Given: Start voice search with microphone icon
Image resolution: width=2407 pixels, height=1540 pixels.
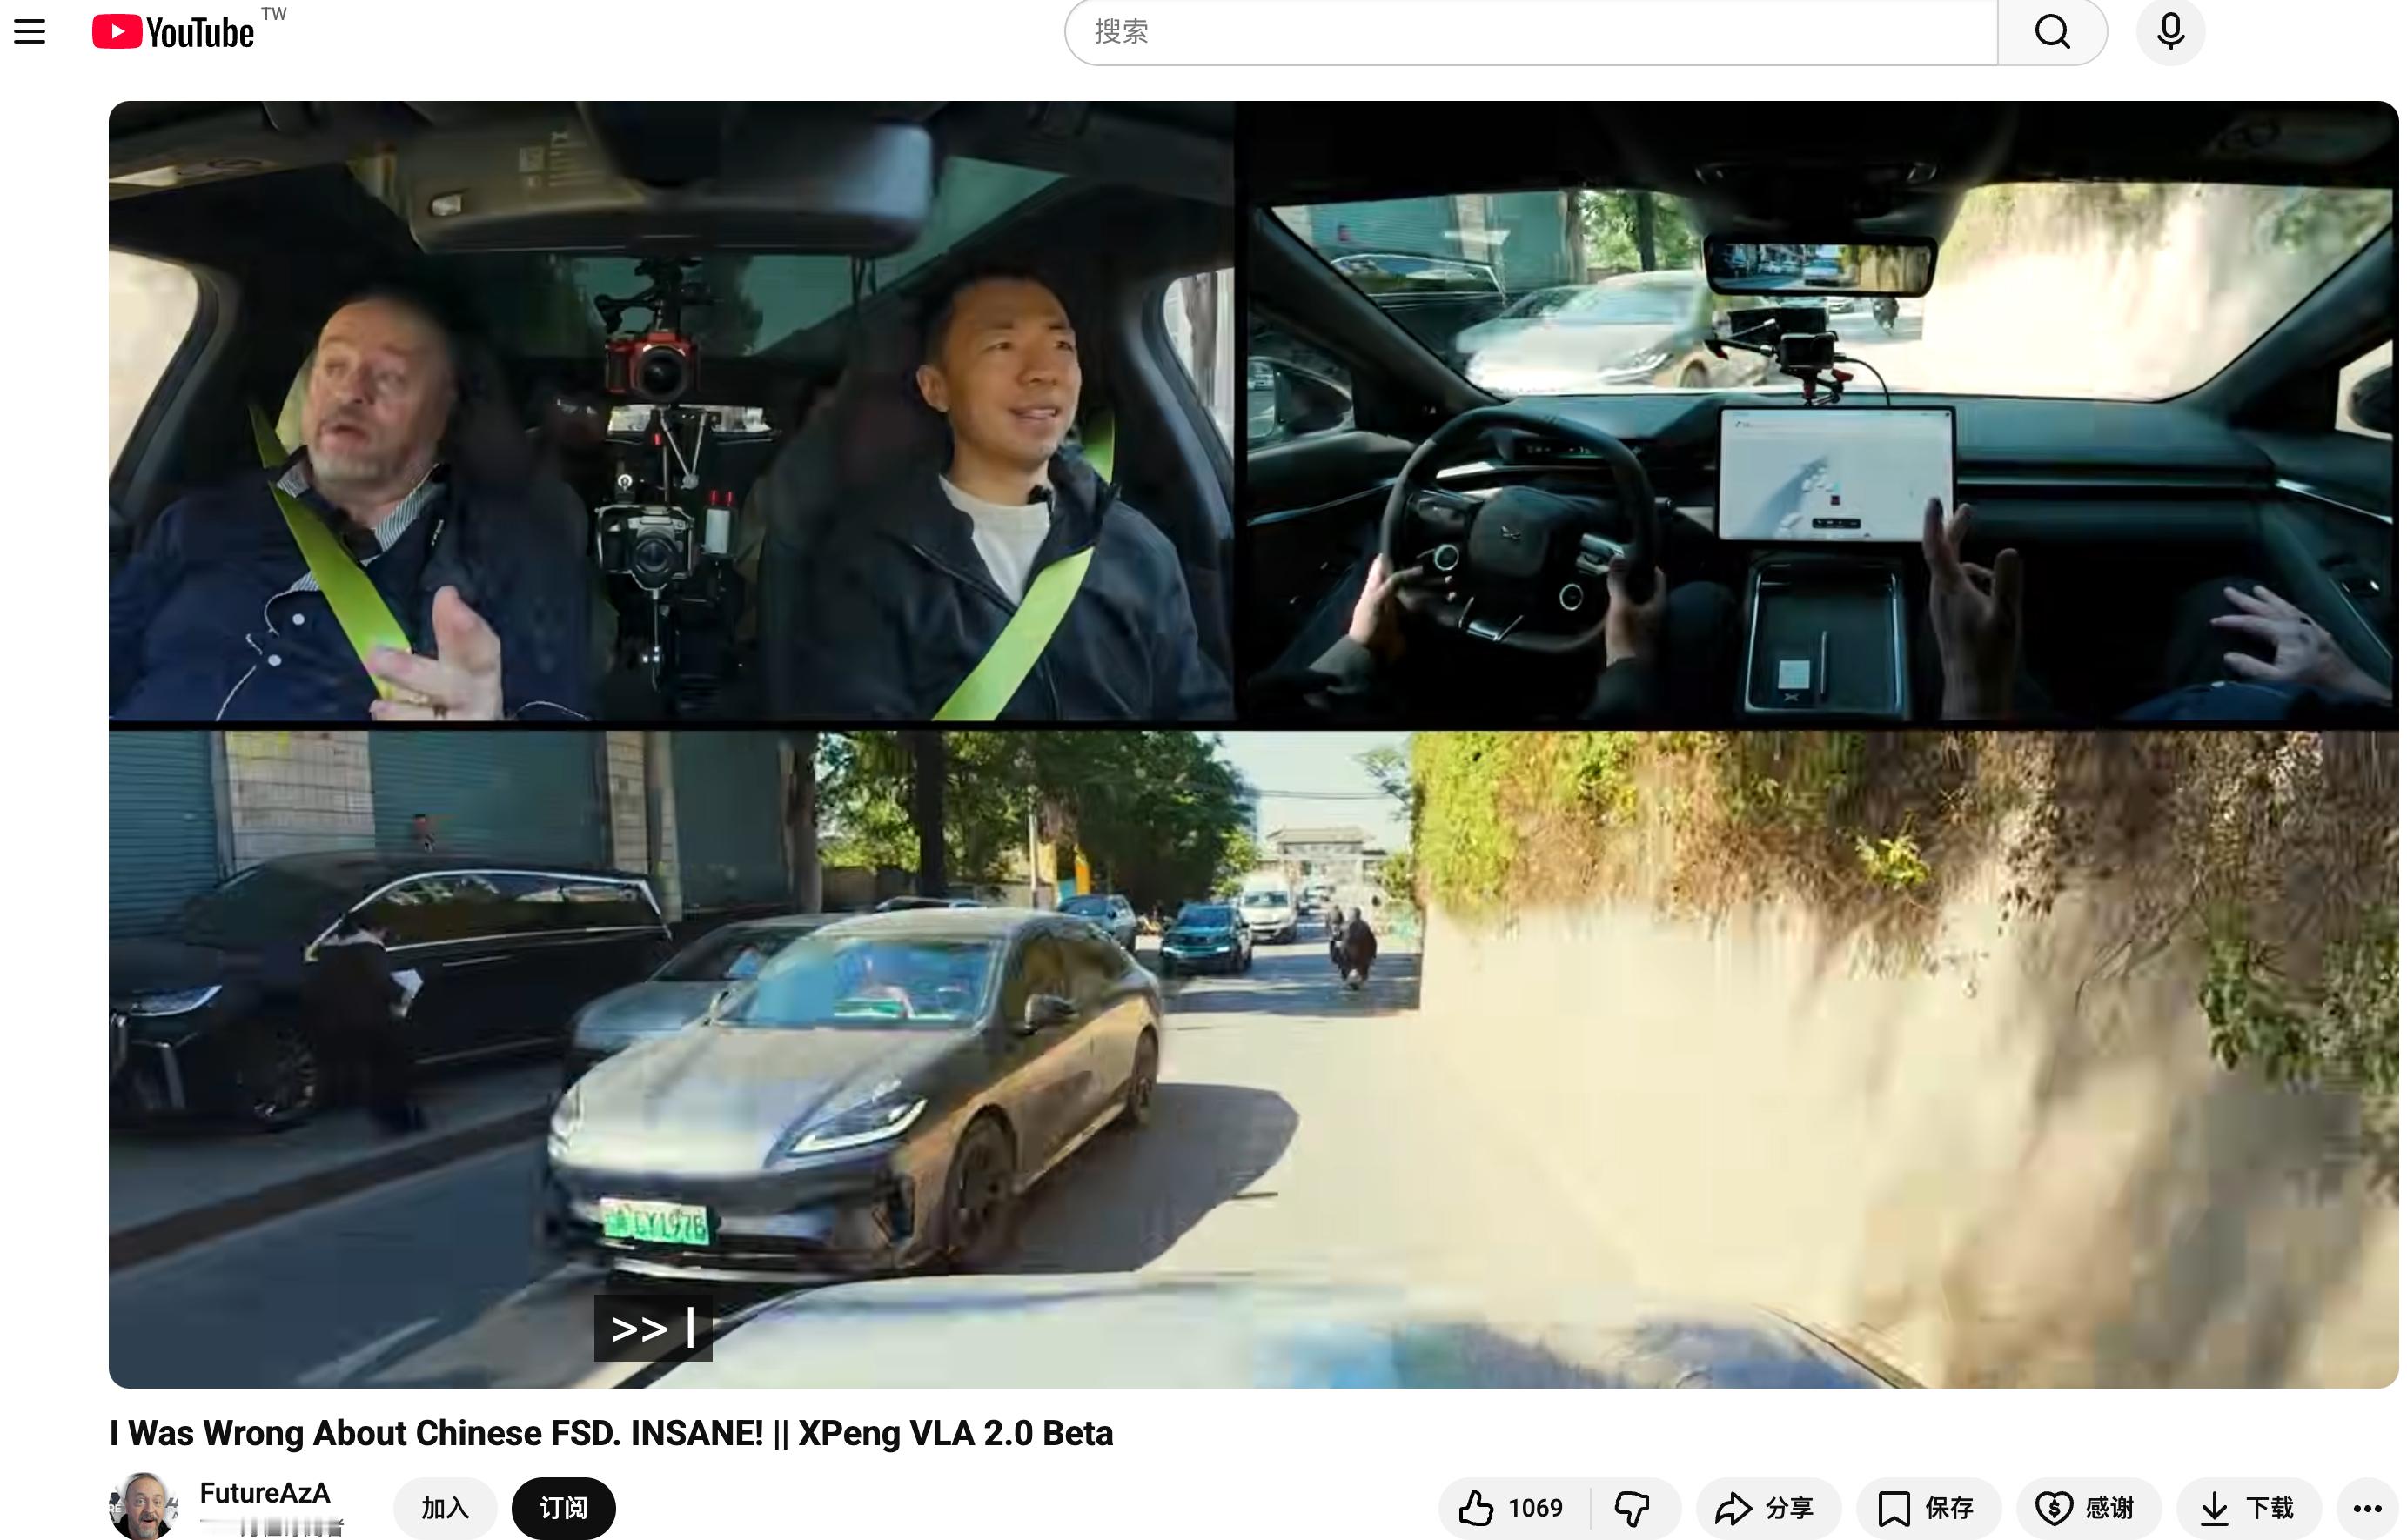Looking at the screenshot, I should pyautogui.click(x=2170, y=32).
